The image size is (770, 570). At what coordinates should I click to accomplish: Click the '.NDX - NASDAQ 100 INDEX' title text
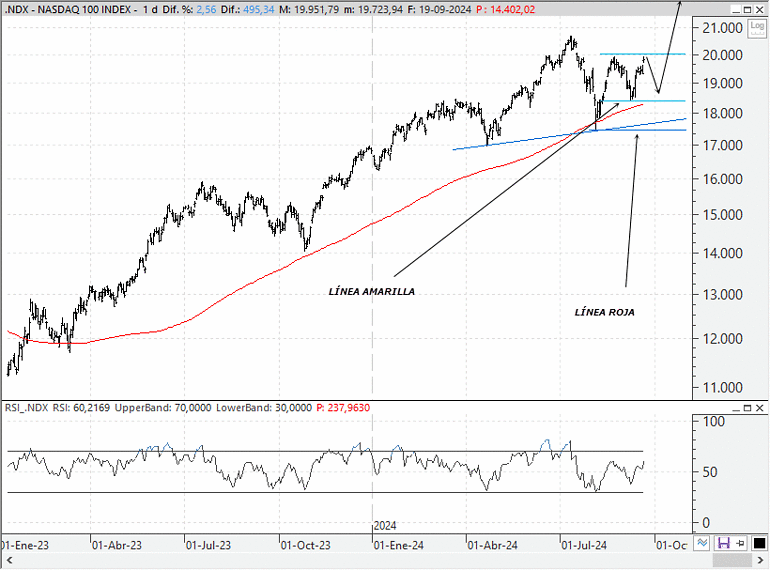[x=68, y=9]
